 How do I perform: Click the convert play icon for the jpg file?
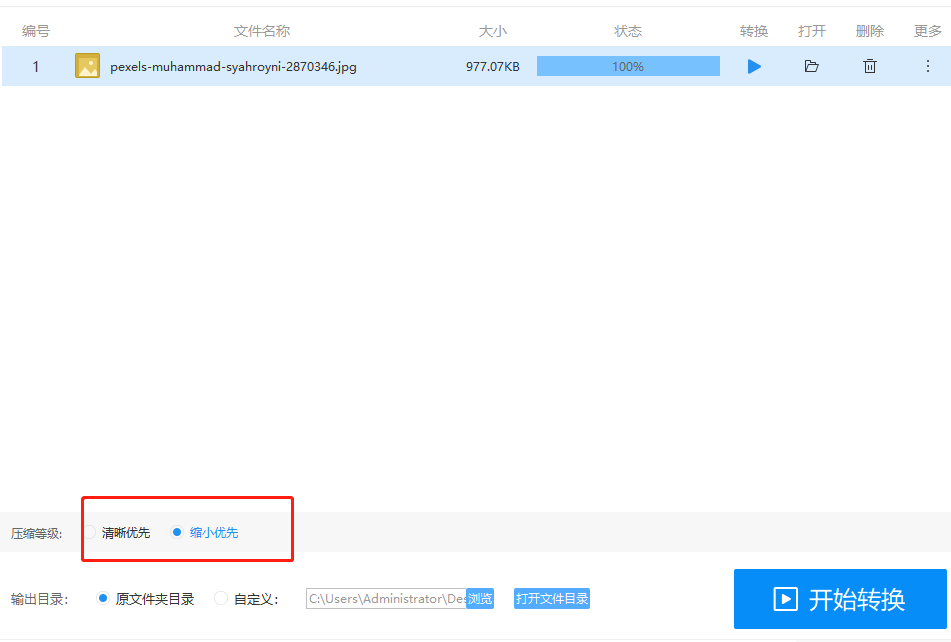pyautogui.click(x=754, y=66)
